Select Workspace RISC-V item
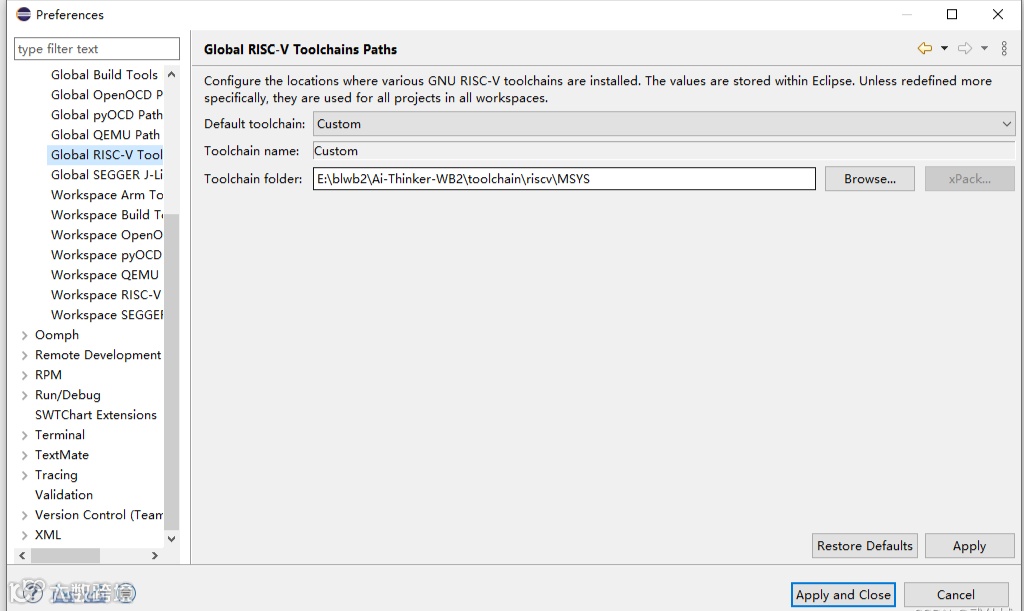The height and width of the screenshot is (611, 1024). click(106, 295)
